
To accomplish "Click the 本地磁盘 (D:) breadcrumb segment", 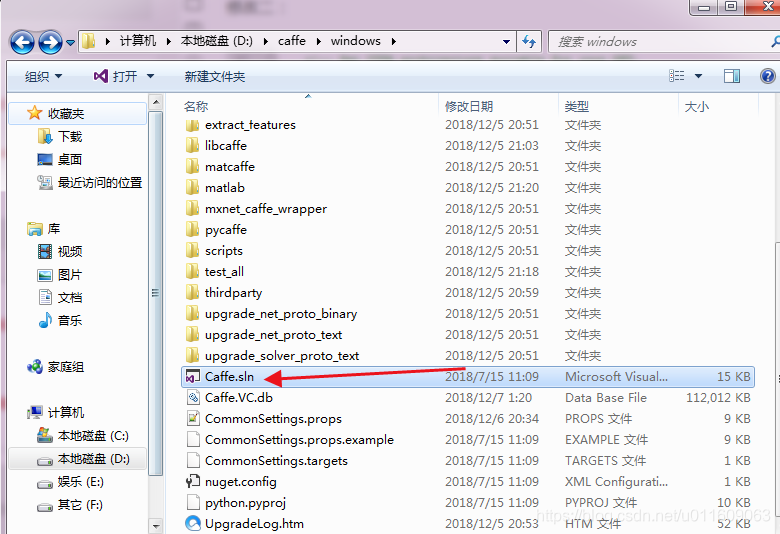I will [216, 41].
